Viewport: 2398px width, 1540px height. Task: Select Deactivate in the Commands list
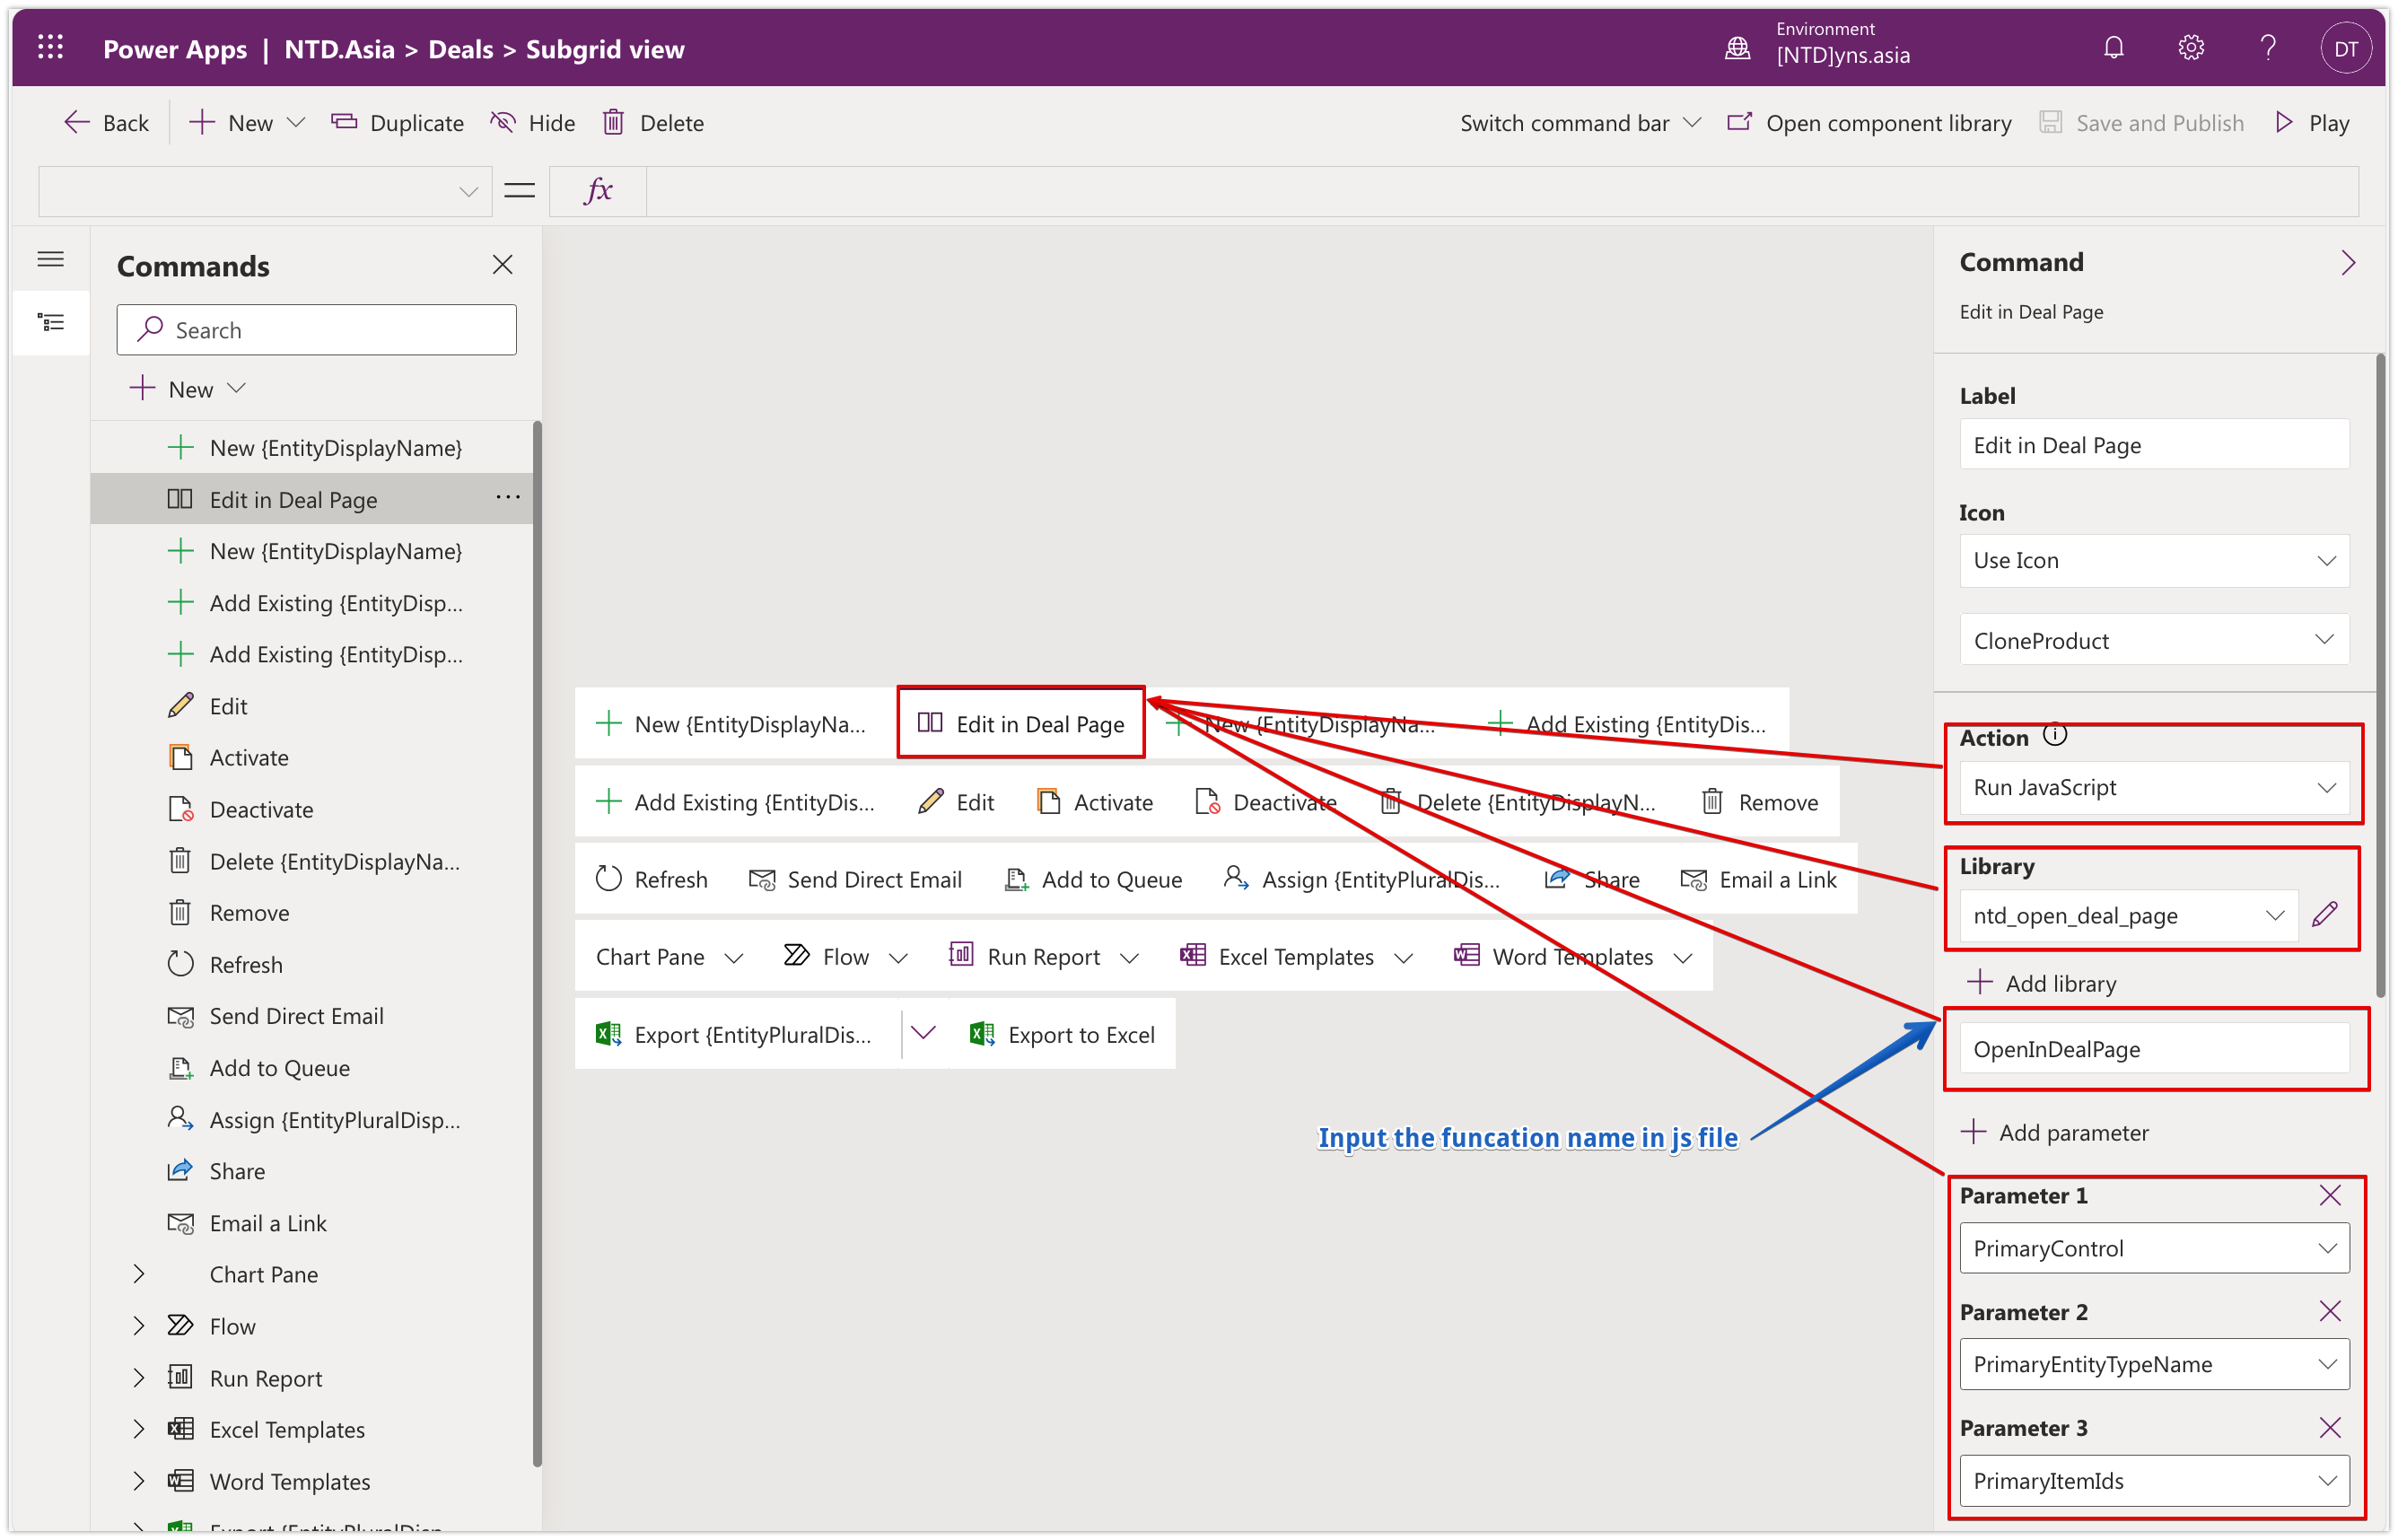click(x=261, y=809)
